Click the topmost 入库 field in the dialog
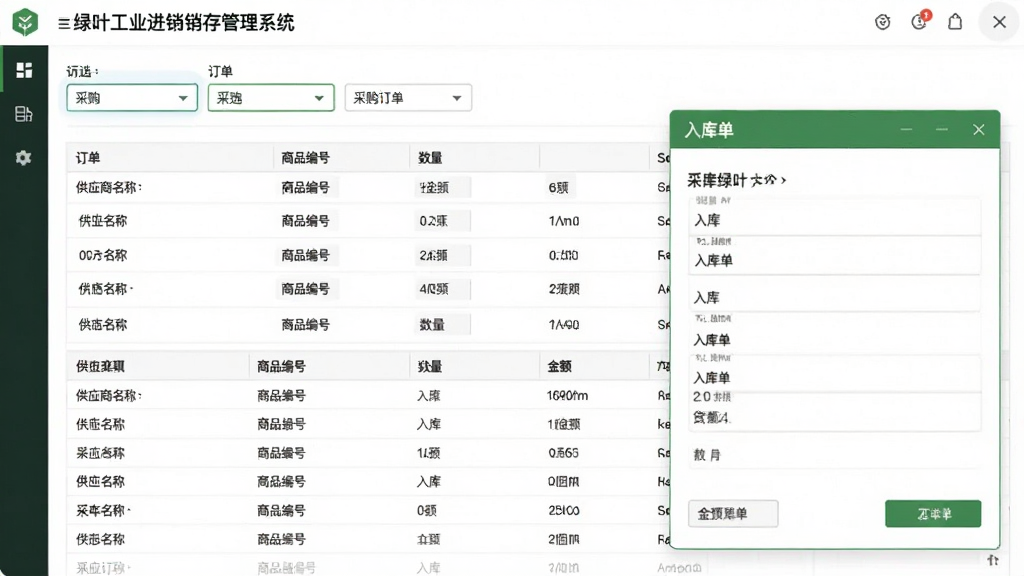1024x576 pixels. click(835, 217)
